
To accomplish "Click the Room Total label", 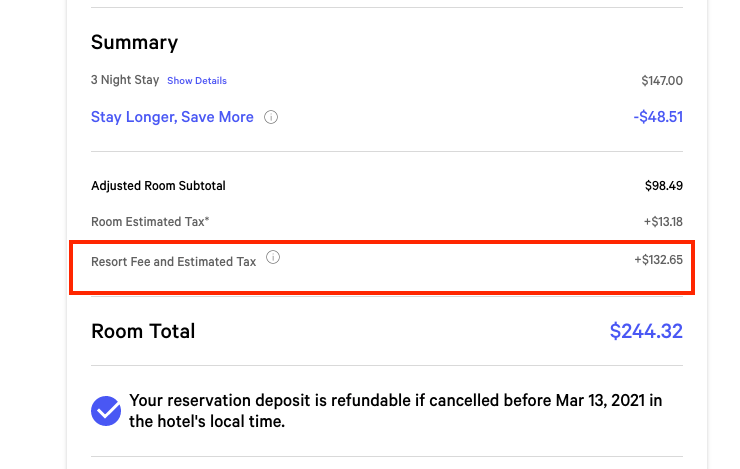I will (x=143, y=331).
